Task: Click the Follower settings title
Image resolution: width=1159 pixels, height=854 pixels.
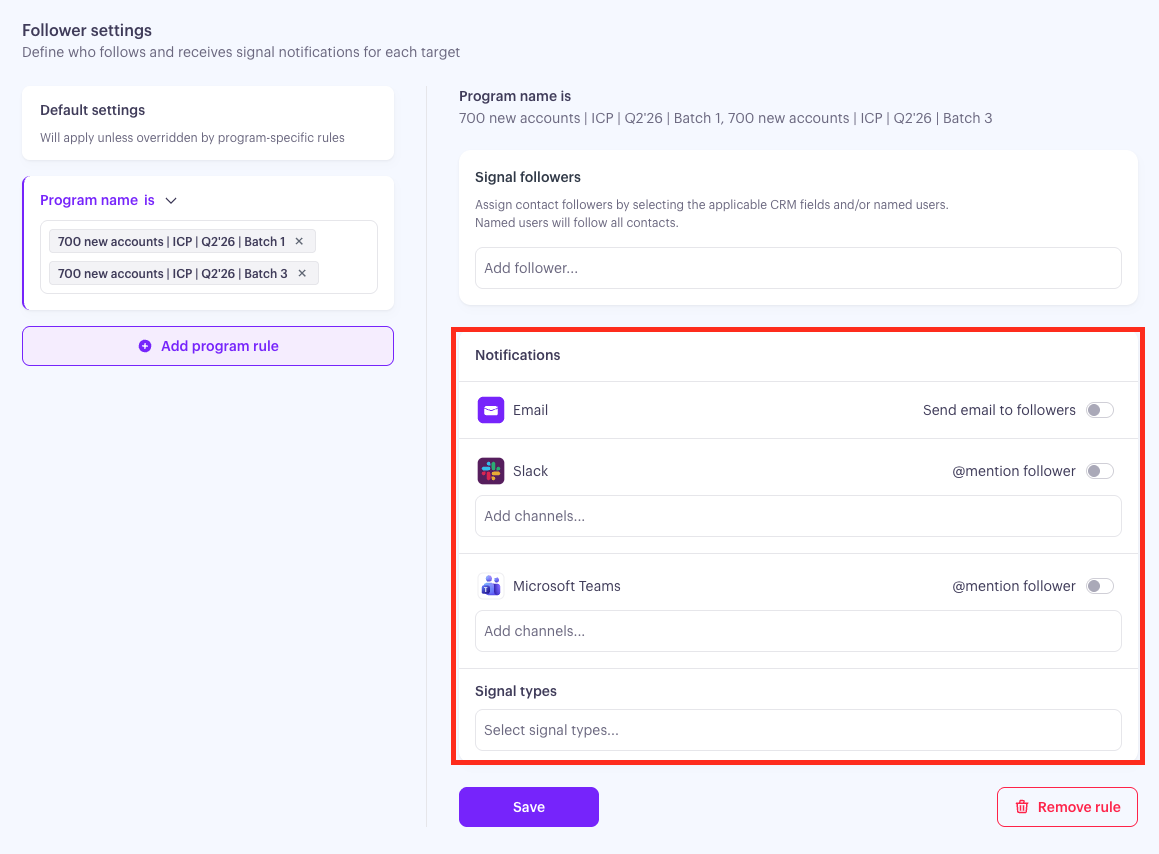Action: 86,30
